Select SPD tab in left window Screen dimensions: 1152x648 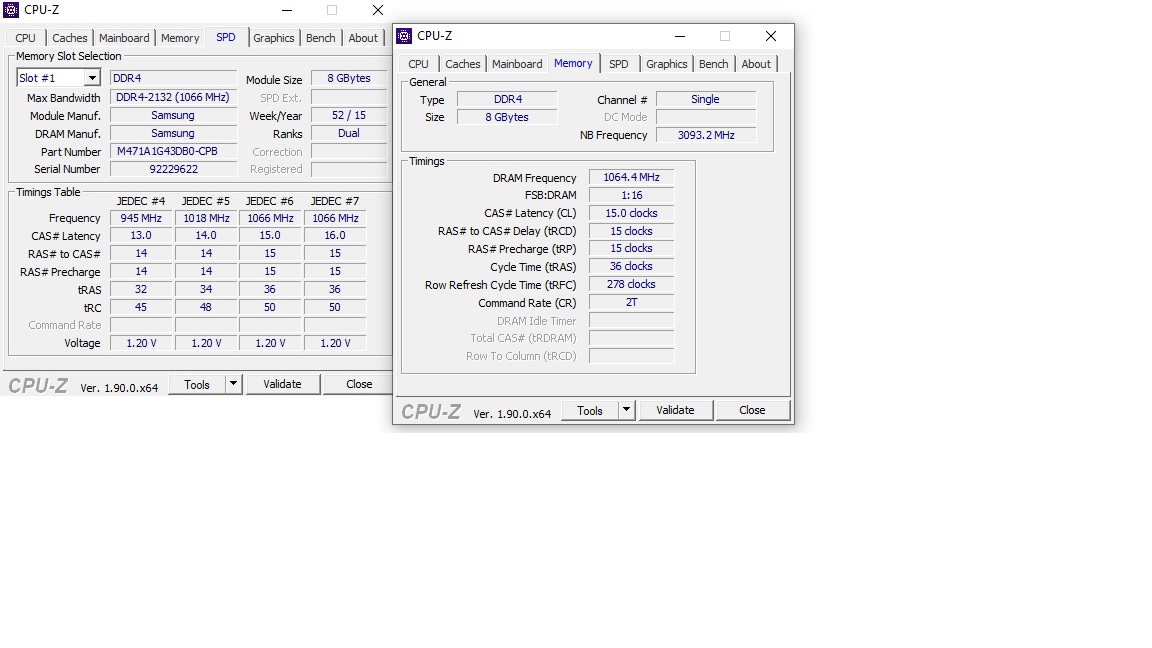click(226, 37)
